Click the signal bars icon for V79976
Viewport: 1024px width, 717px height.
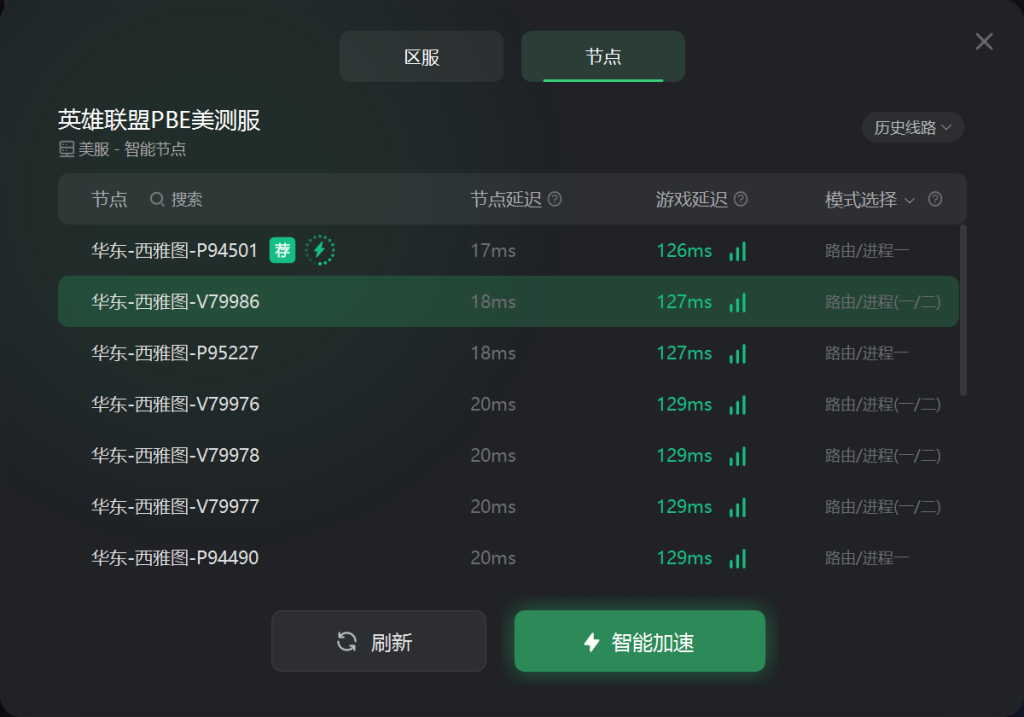click(737, 405)
